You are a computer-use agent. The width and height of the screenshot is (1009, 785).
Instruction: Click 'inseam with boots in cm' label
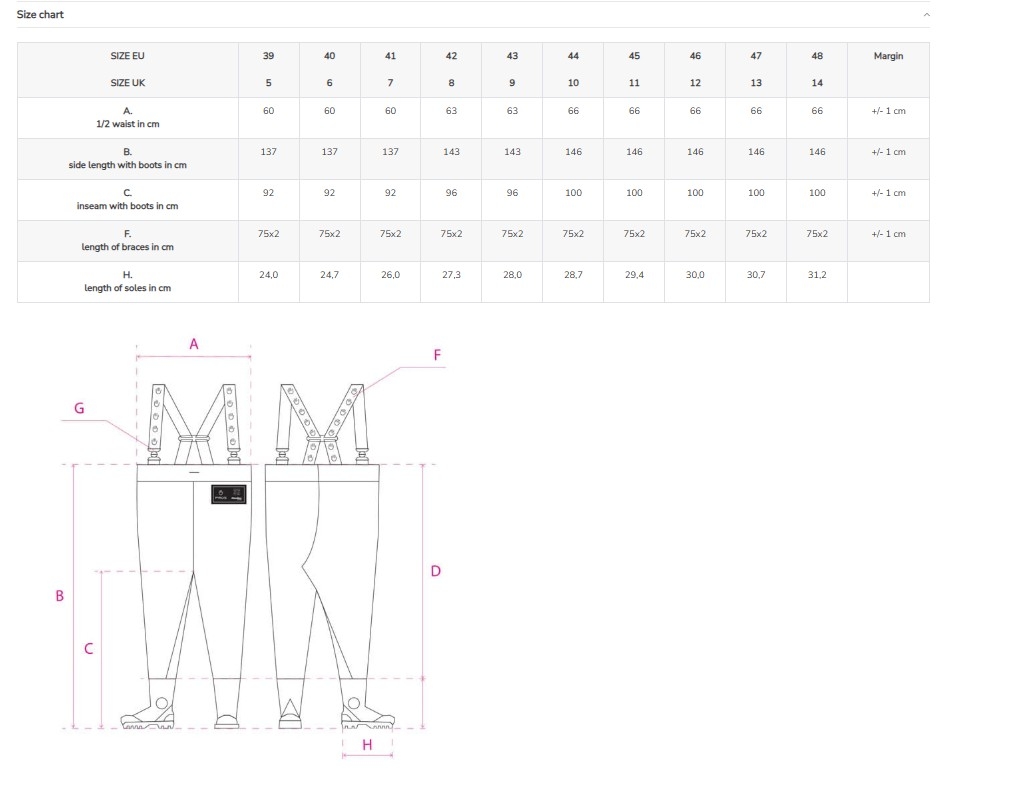coord(127,207)
